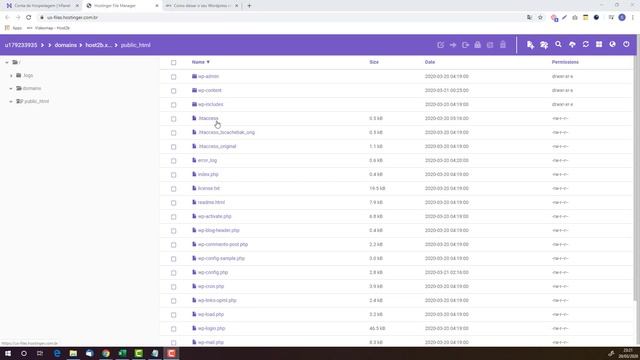Click the greyed archive icon
The image size is (640, 360).
coord(490,45)
